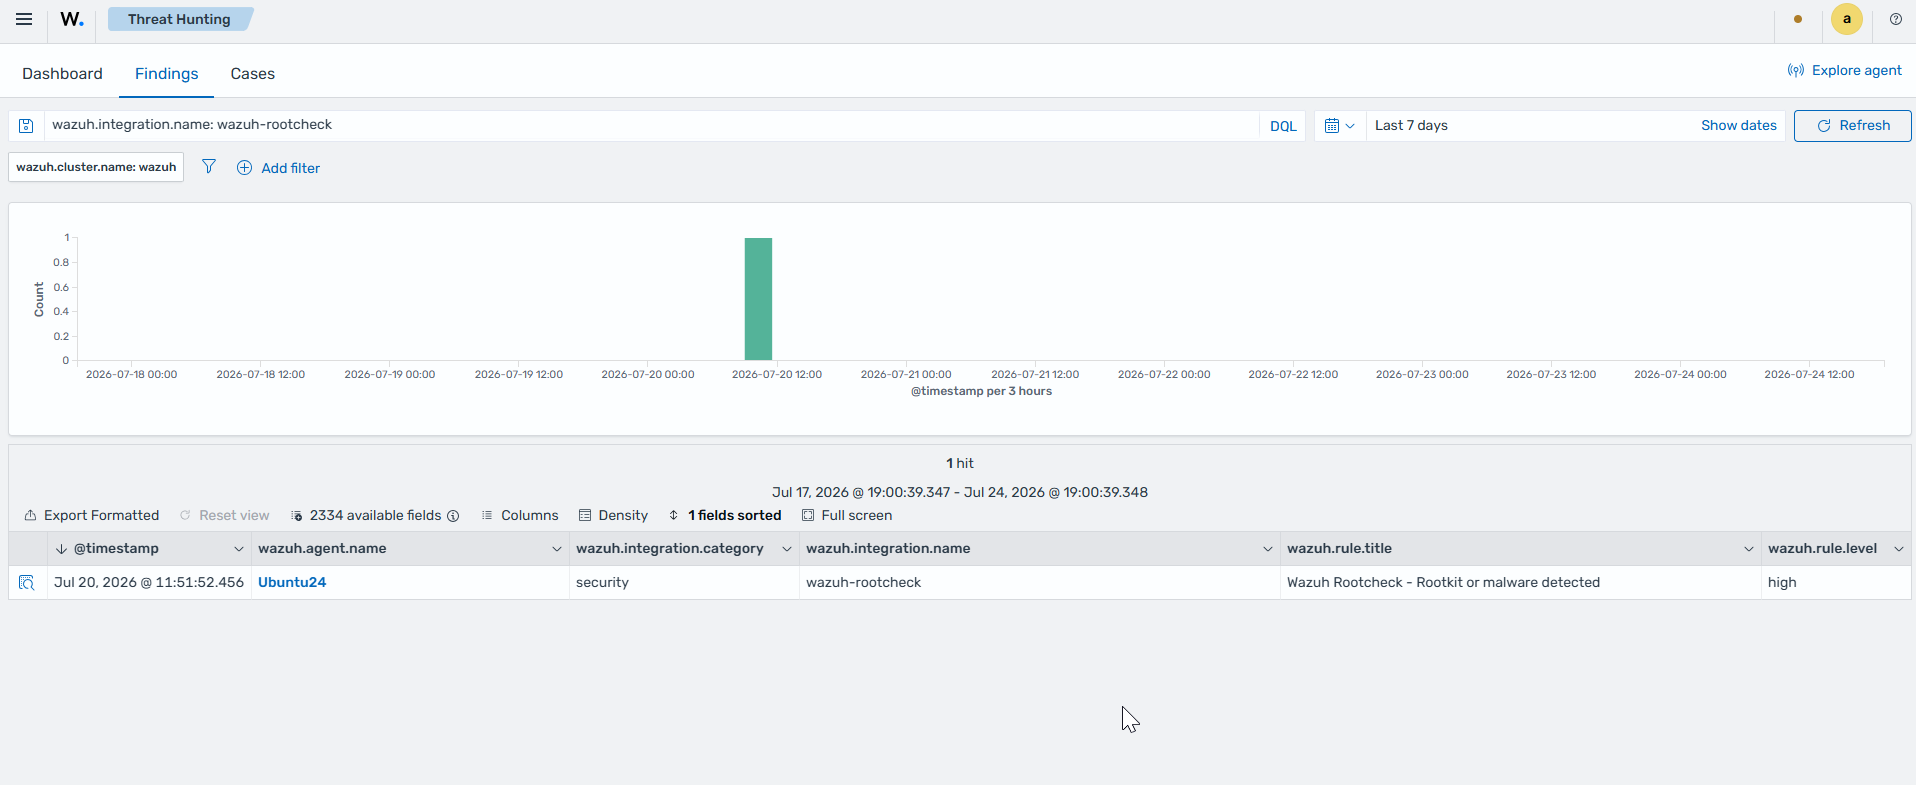Click the wazuh.cluster.name filter pill
This screenshot has width=1916, height=785.
pos(96,167)
